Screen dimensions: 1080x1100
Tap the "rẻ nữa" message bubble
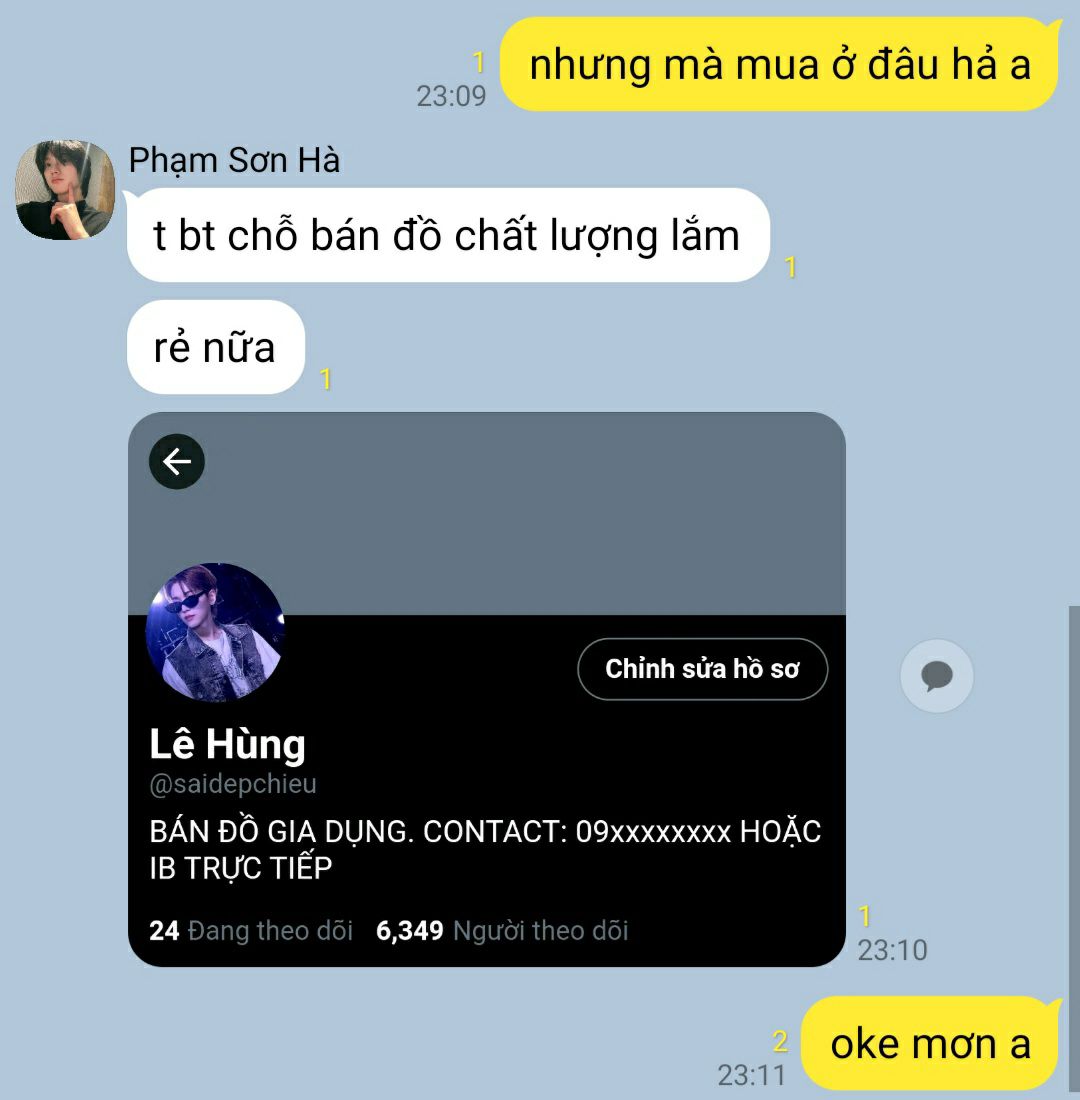(x=215, y=347)
